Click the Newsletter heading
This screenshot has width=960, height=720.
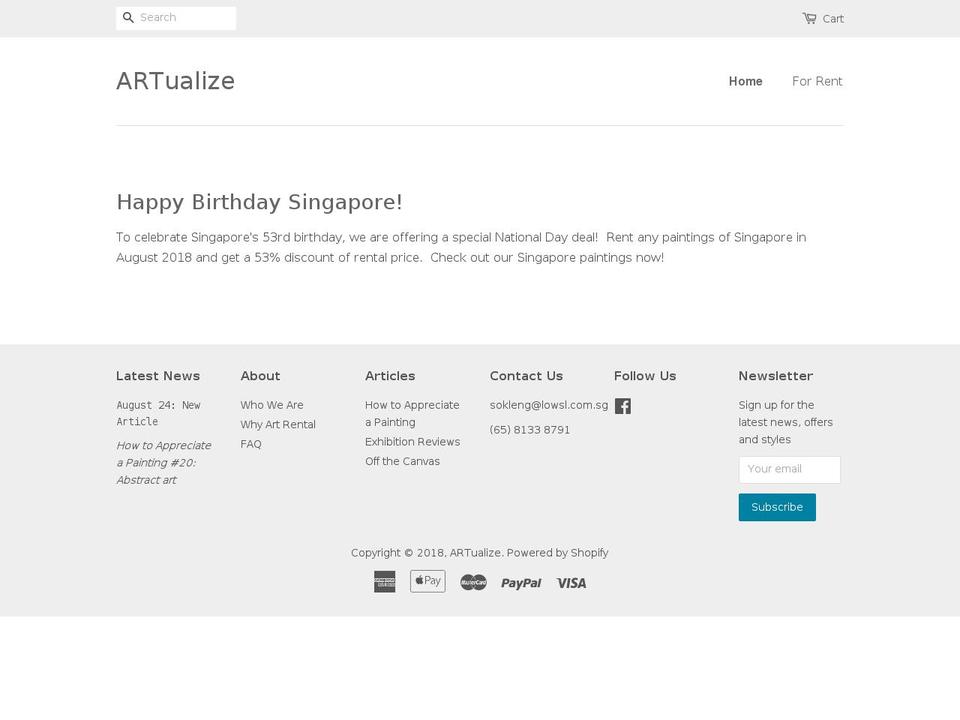click(776, 376)
